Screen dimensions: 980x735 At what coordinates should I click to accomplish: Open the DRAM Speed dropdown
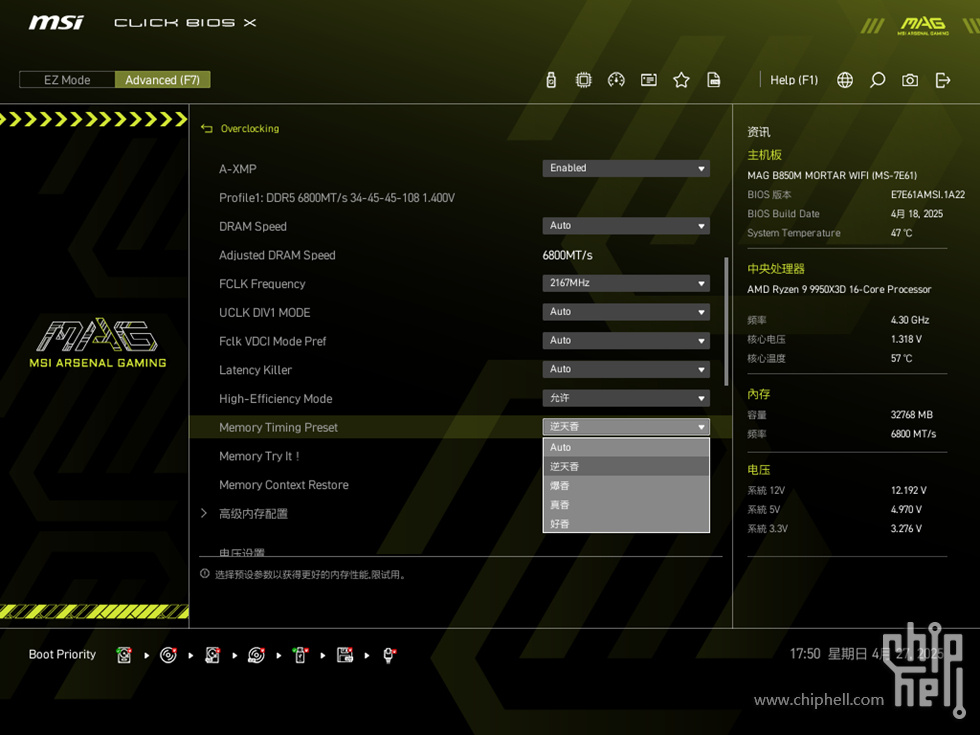tap(626, 226)
